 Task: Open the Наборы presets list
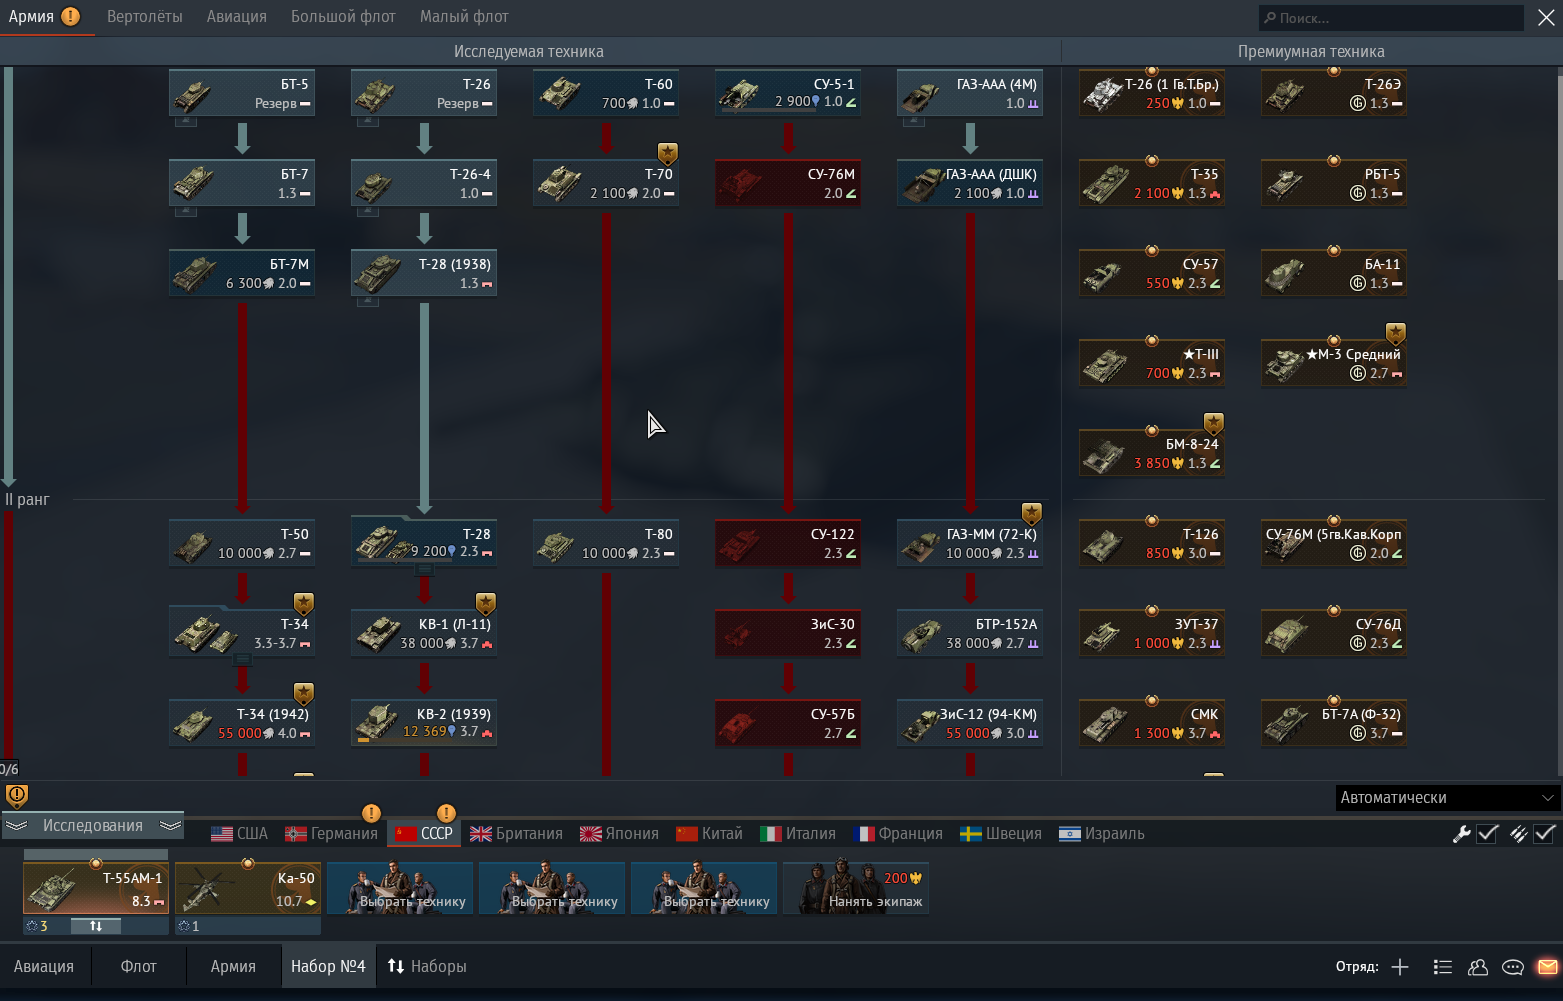(x=428, y=966)
